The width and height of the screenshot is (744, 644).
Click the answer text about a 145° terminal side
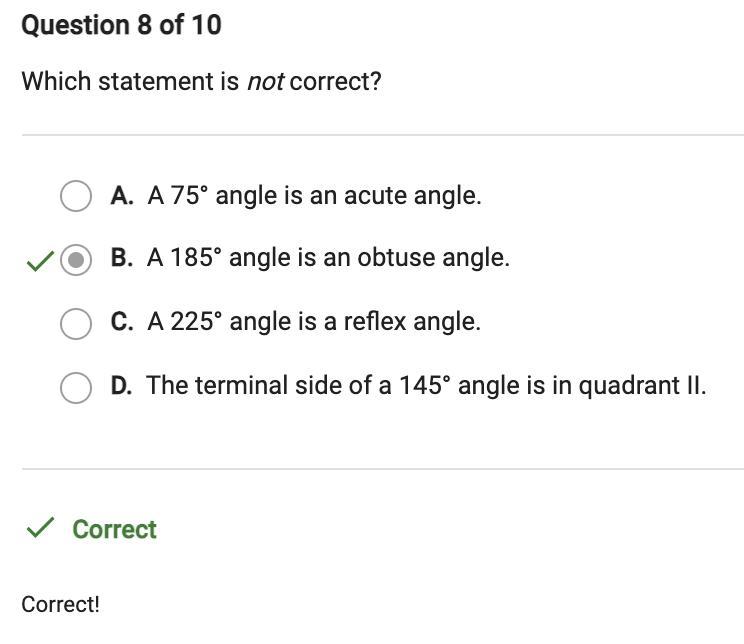[426, 386]
